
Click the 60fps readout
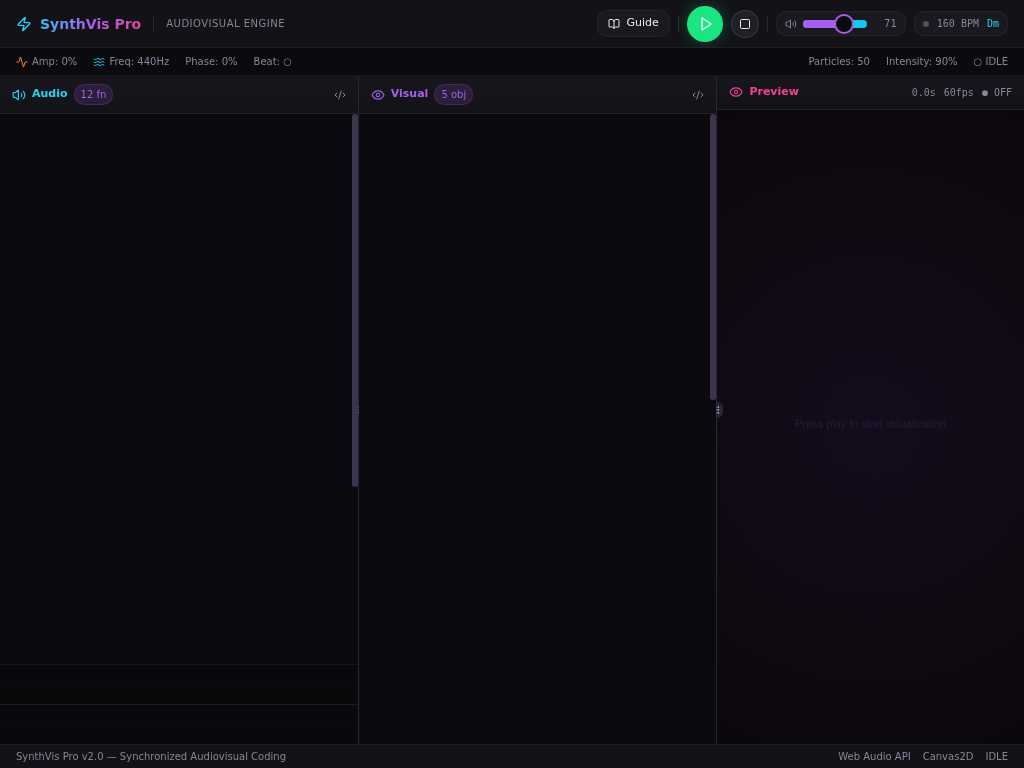(958, 92)
